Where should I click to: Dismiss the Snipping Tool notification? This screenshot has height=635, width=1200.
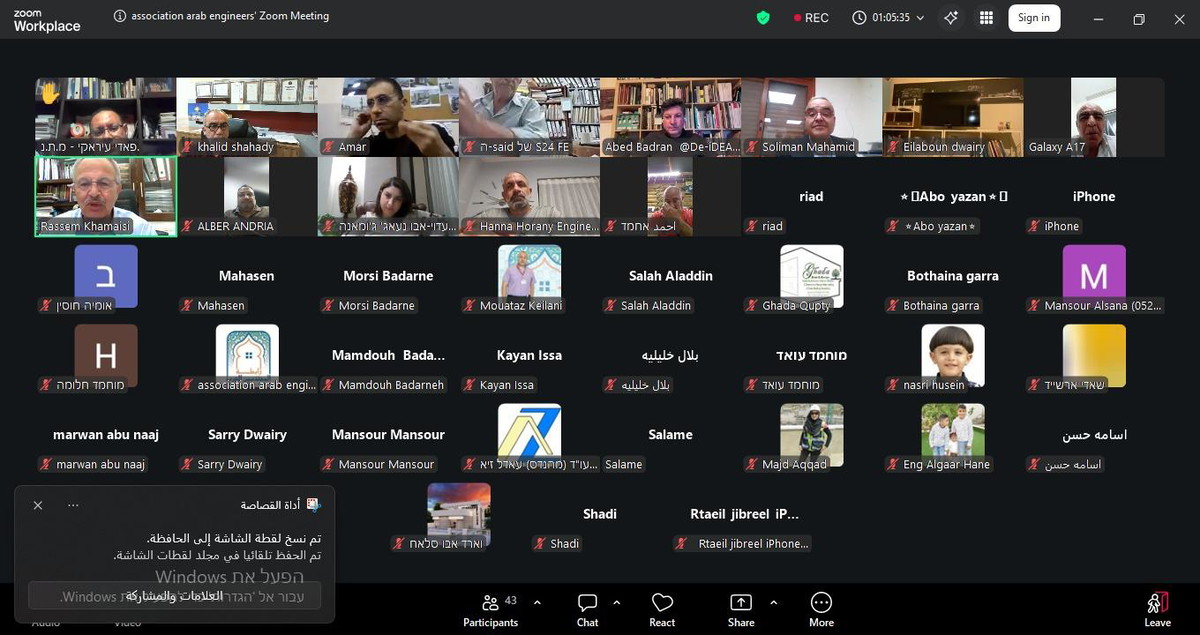(x=38, y=505)
